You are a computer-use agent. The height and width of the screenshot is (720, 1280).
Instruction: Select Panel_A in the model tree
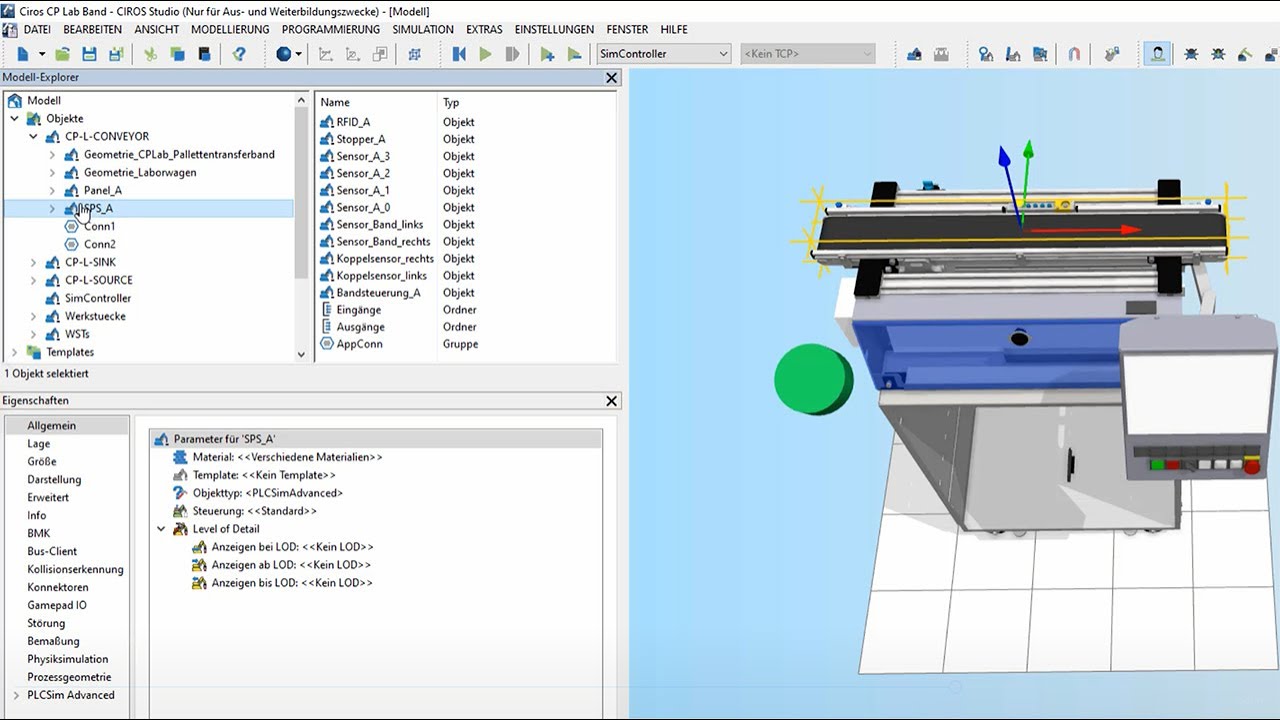[103, 190]
